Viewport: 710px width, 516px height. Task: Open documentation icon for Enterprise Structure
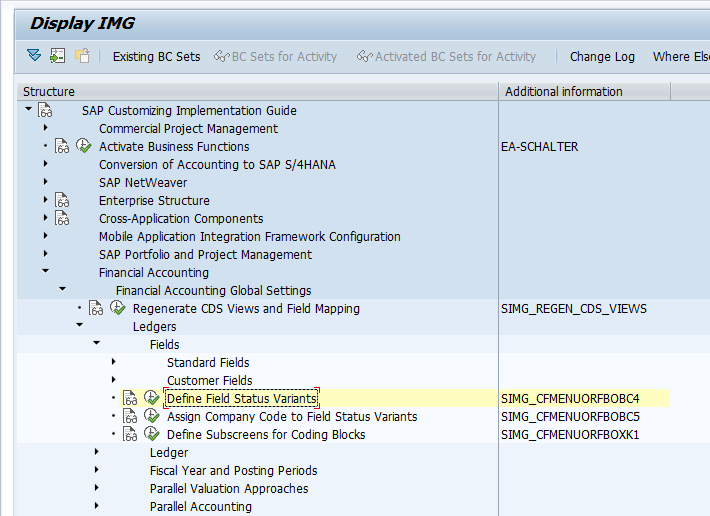tap(62, 200)
